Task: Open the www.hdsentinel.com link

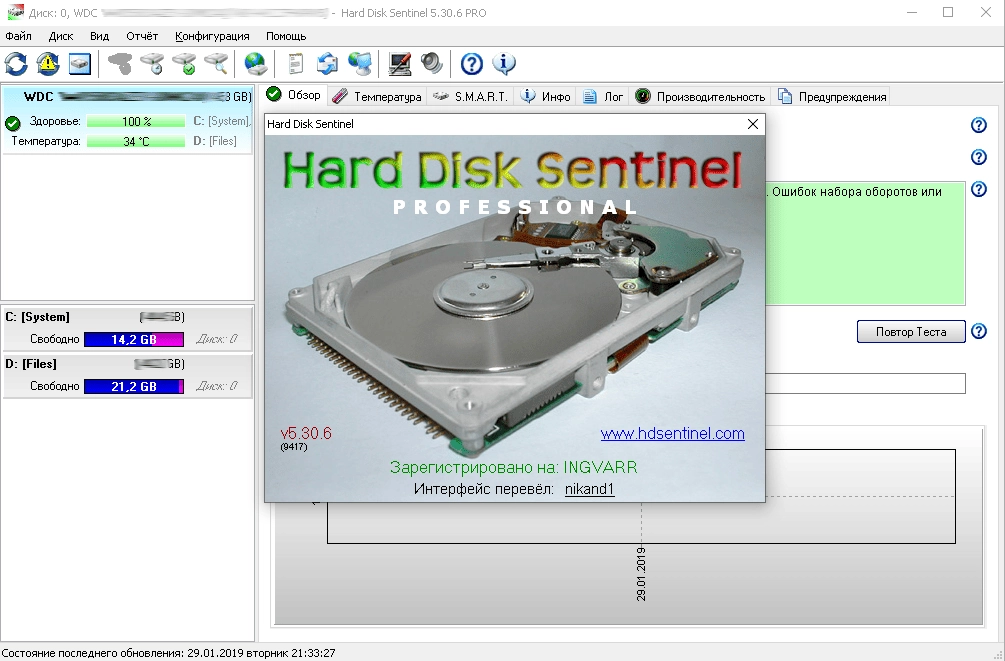Action: tap(672, 433)
